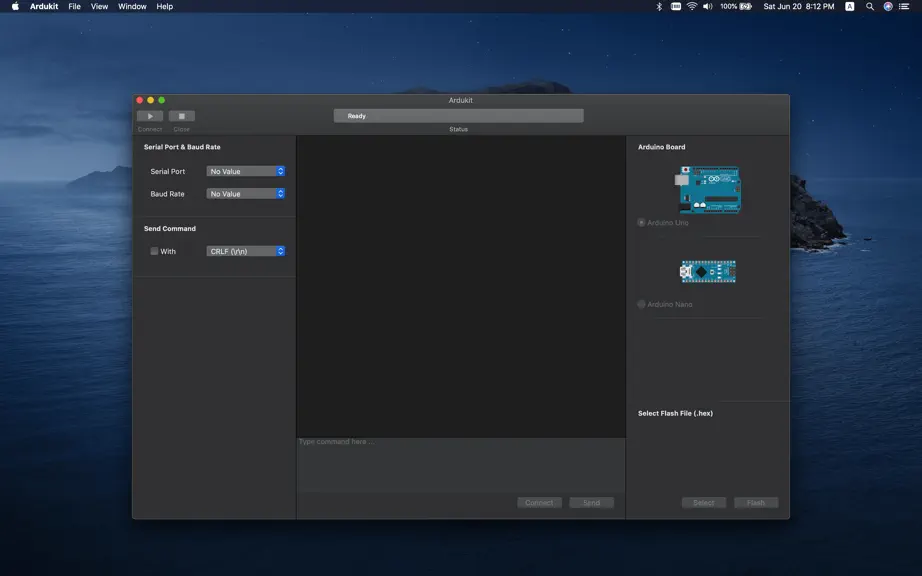Open the volume control in menu bar
The image size is (922, 576).
tap(707, 6)
